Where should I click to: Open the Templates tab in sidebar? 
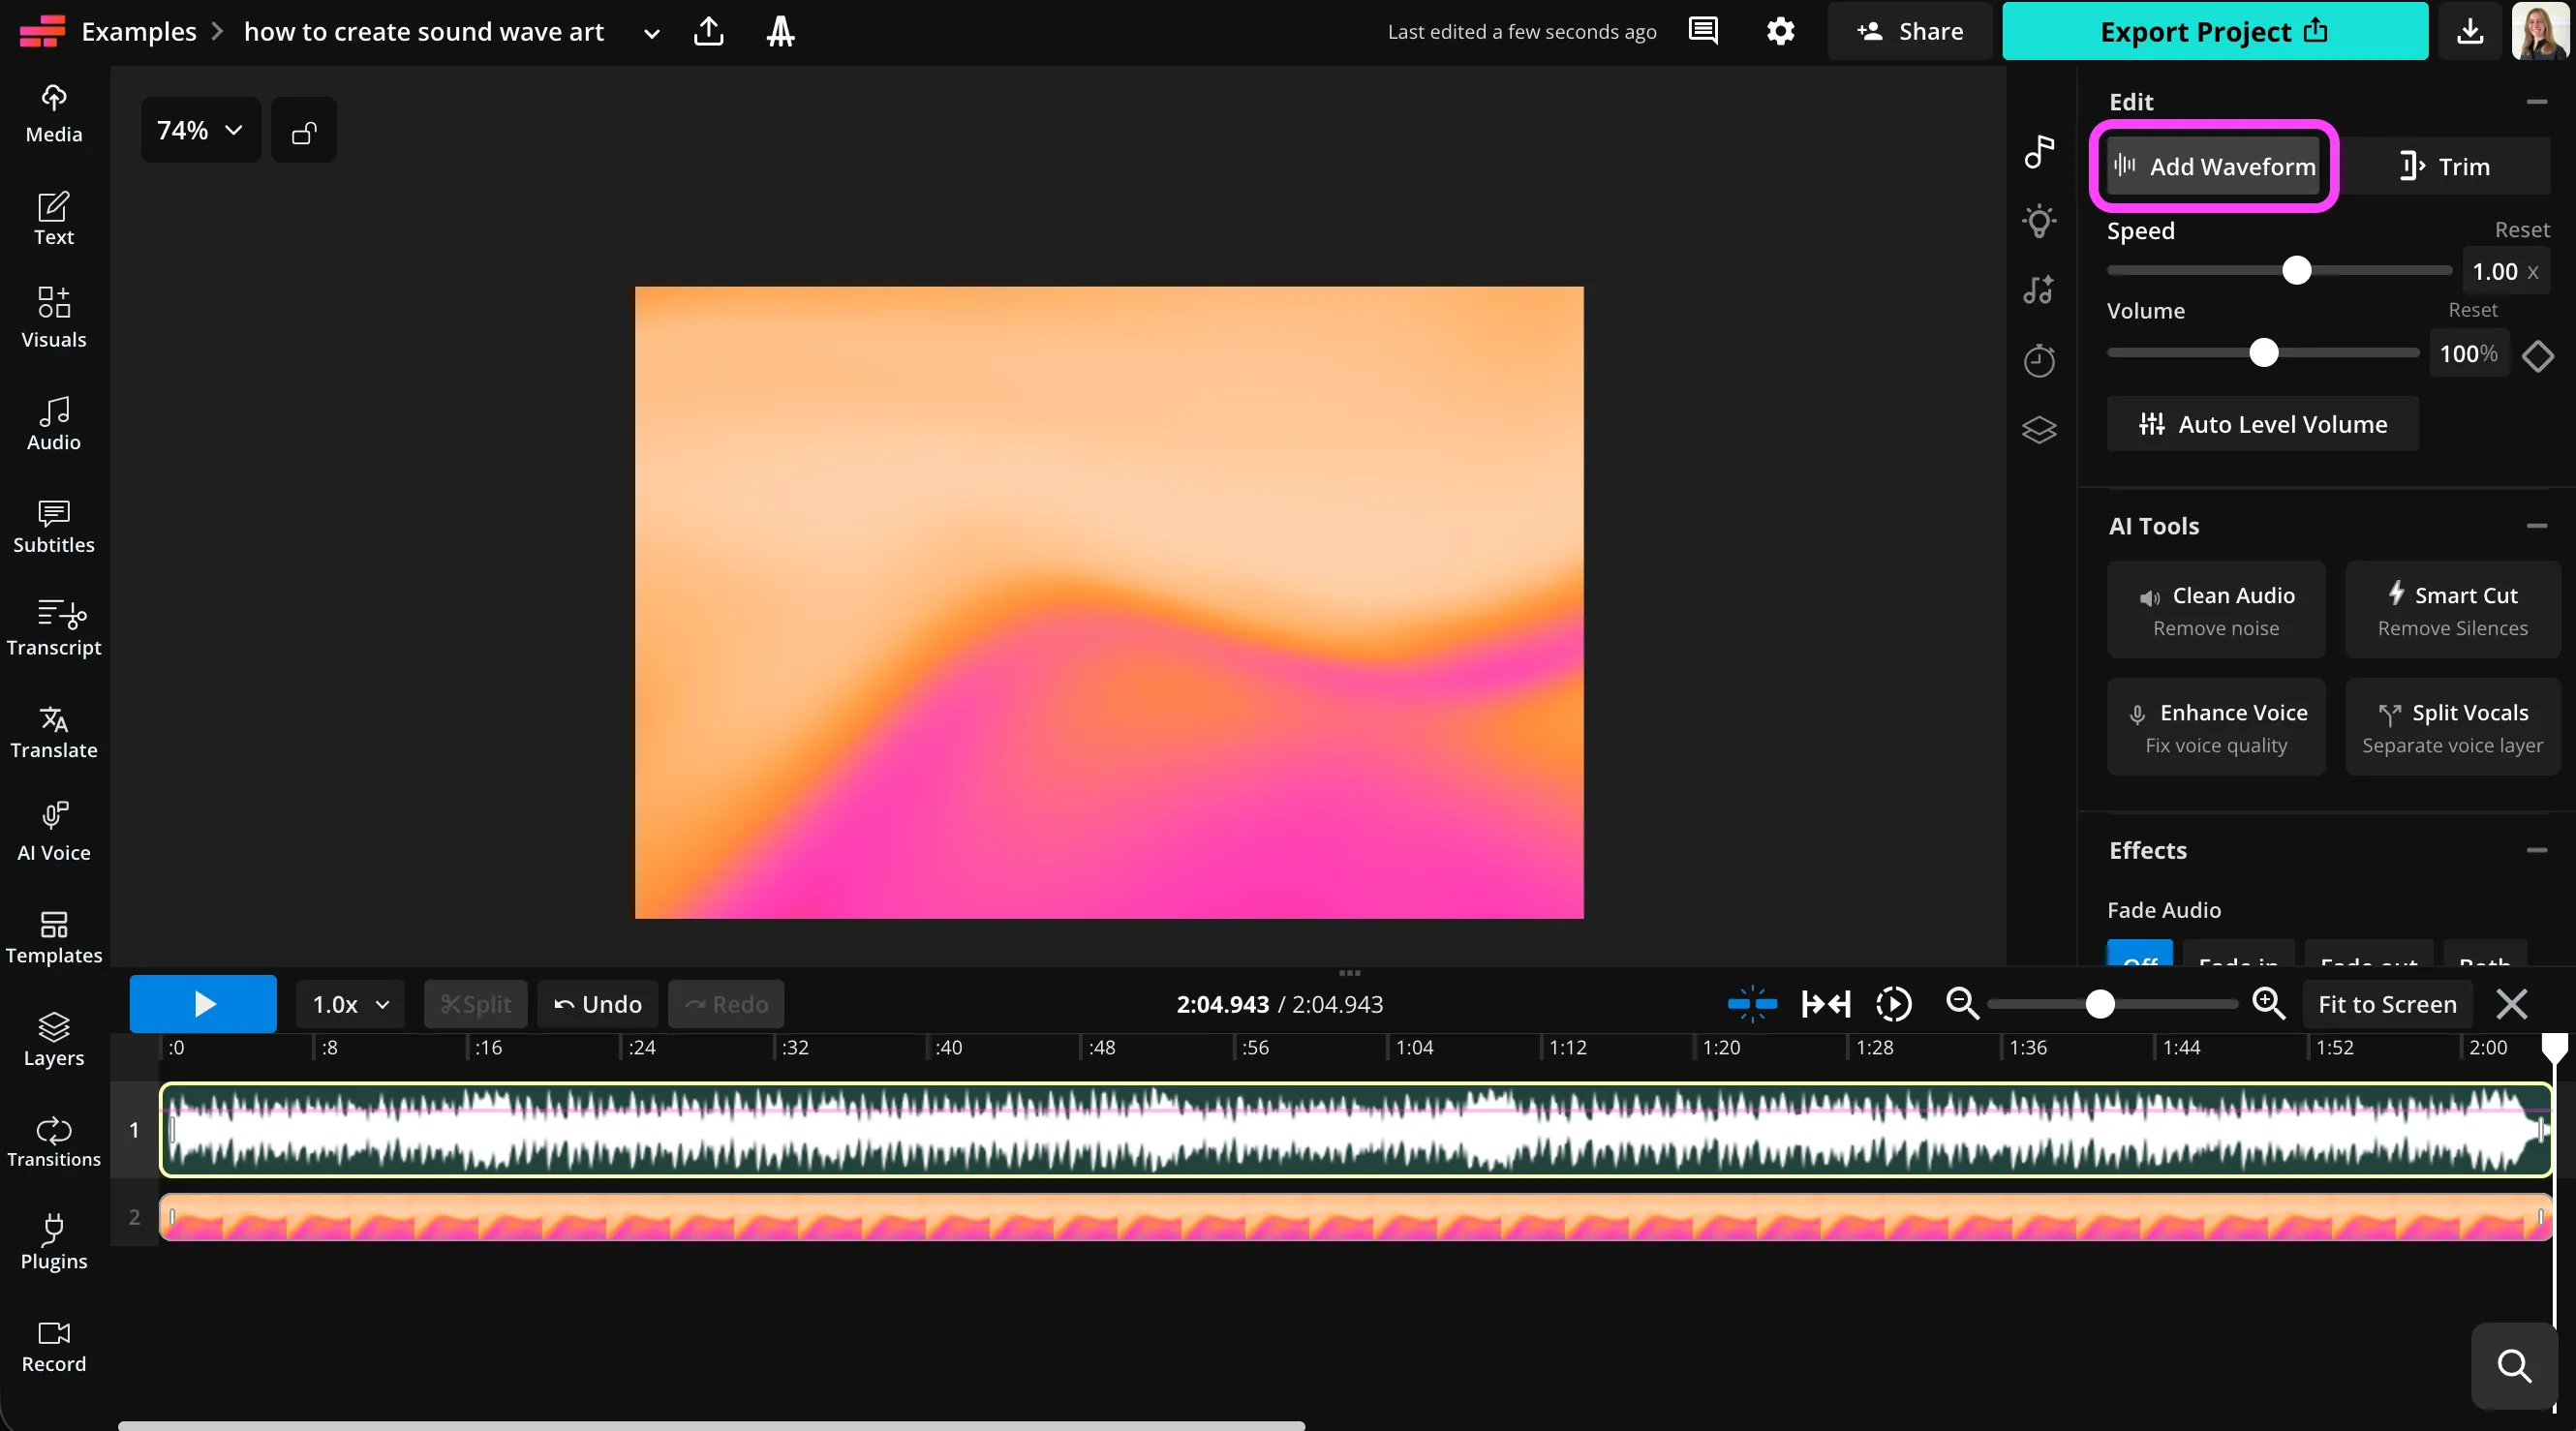54,935
